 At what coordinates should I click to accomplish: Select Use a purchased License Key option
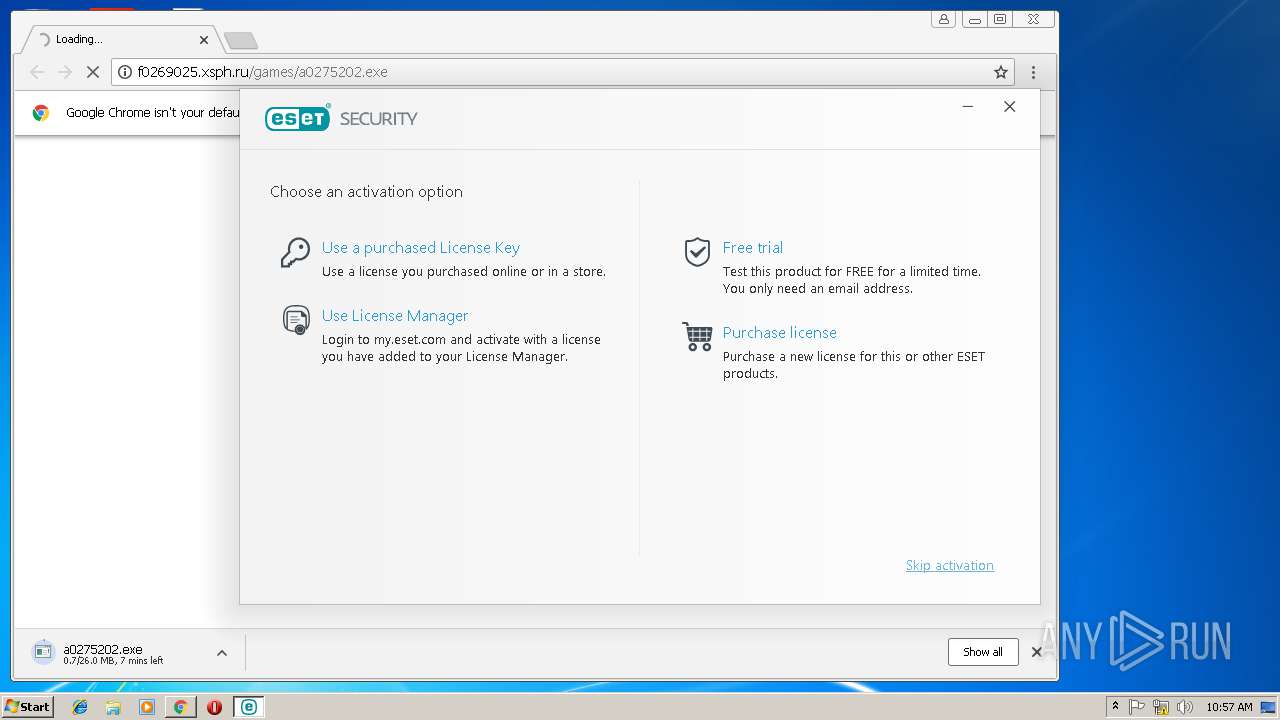pos(420,248)
